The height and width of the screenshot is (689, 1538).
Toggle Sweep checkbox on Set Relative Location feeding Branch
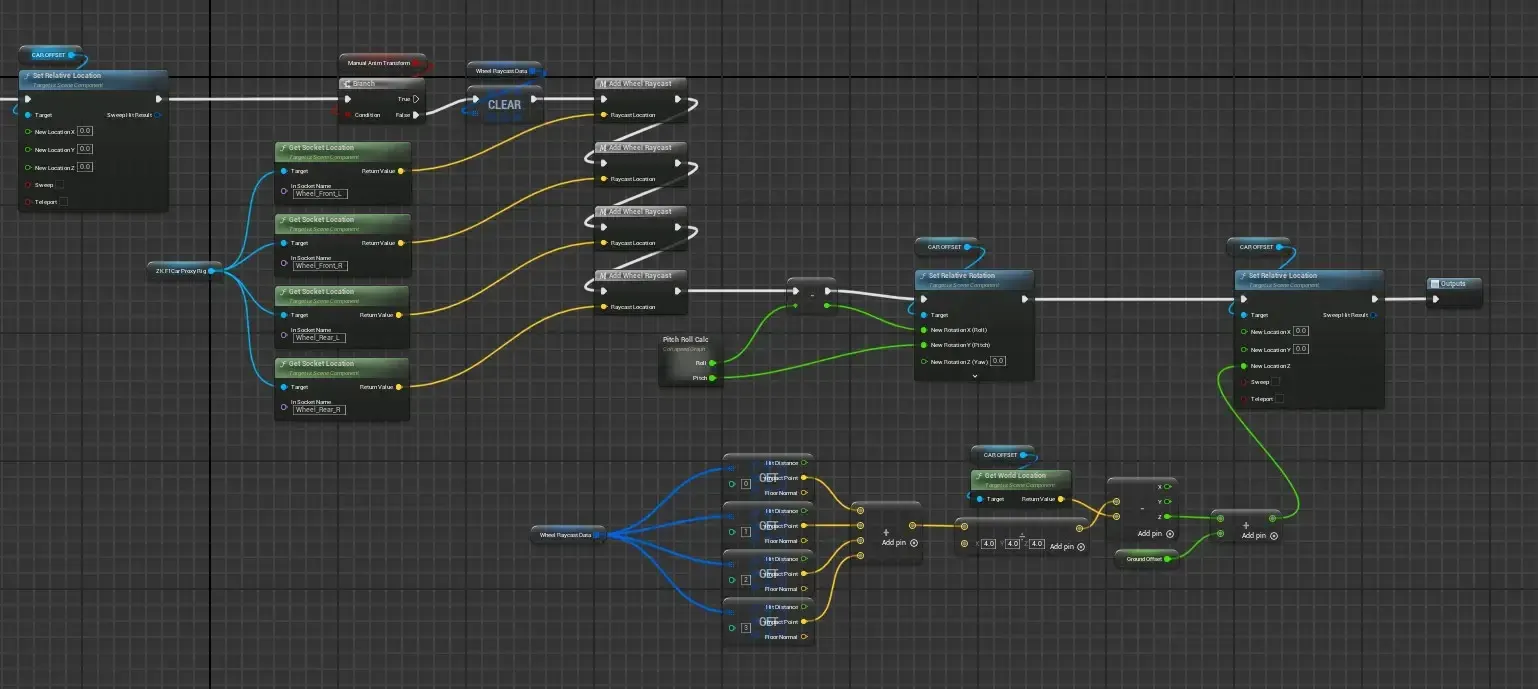[x=61, y=184]
